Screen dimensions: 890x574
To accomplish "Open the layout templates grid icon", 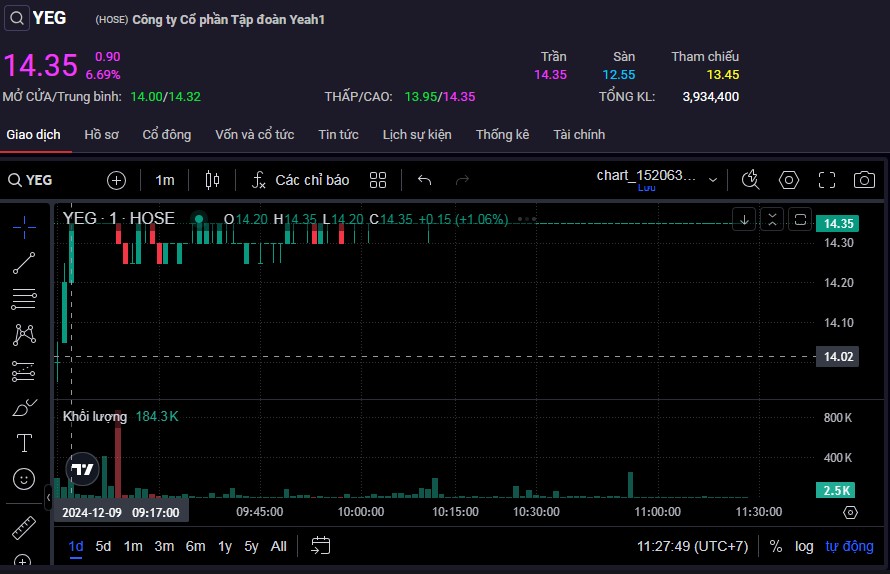I will point(378,180).
